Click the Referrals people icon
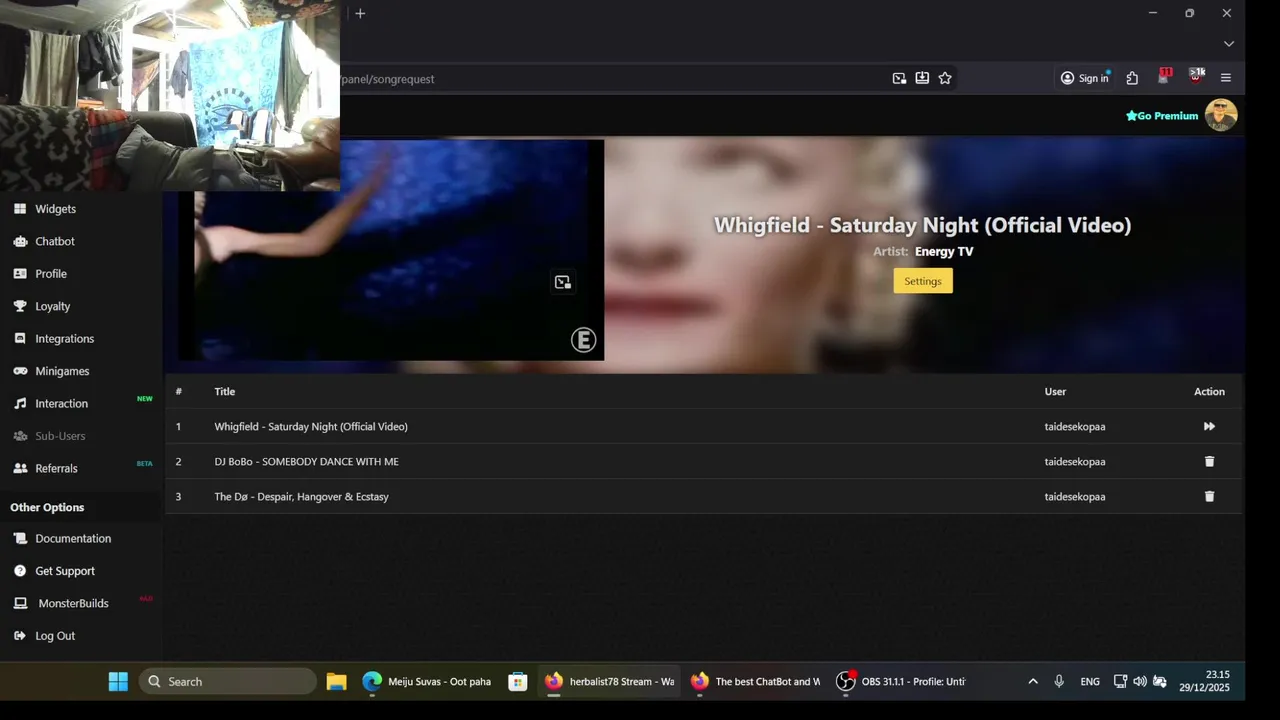The image size is (1280, 720). [20, 468]
